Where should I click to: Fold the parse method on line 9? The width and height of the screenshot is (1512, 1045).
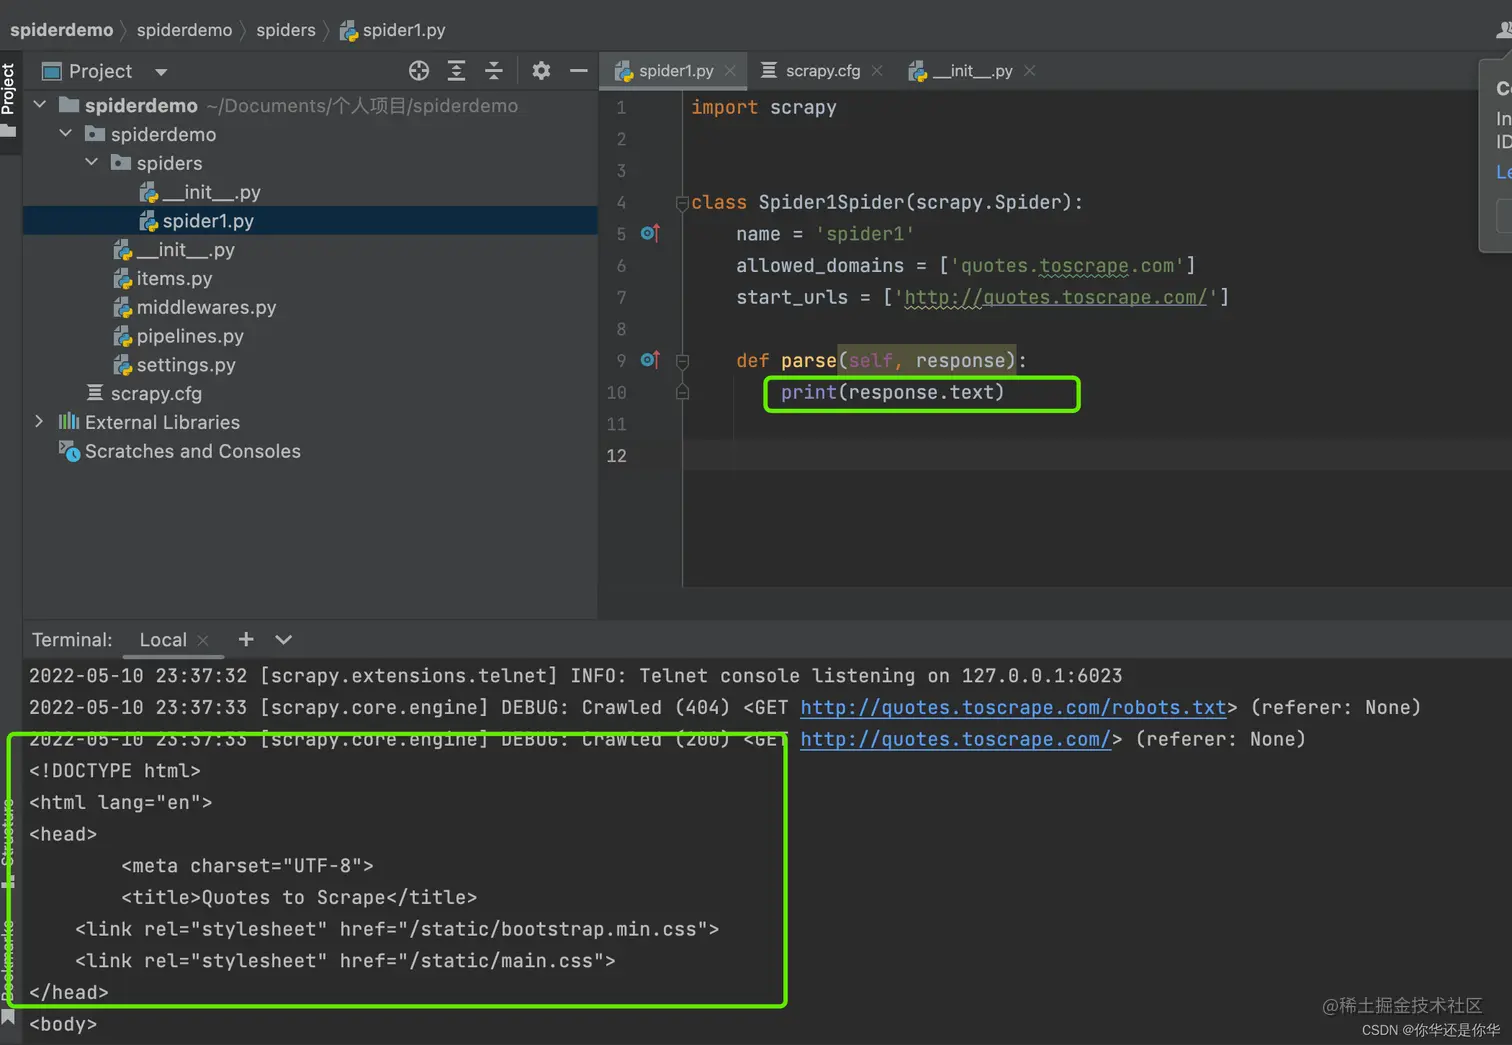coord(682,361)
